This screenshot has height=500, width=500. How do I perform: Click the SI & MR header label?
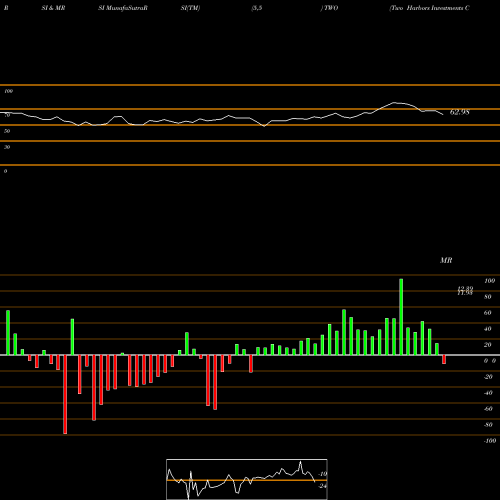pos(53,8)
